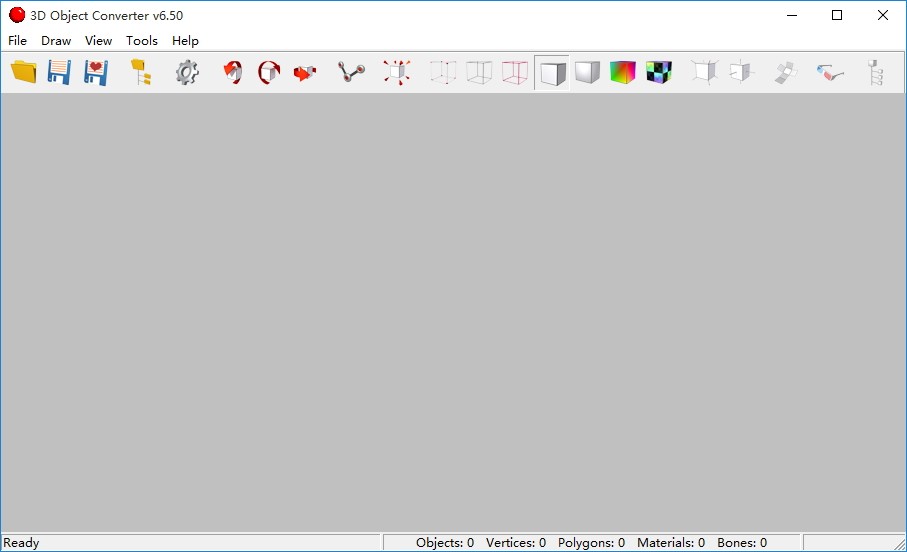Click the connected vertices nodes icon
Screen dimensions: 907x552
[351, 72]
